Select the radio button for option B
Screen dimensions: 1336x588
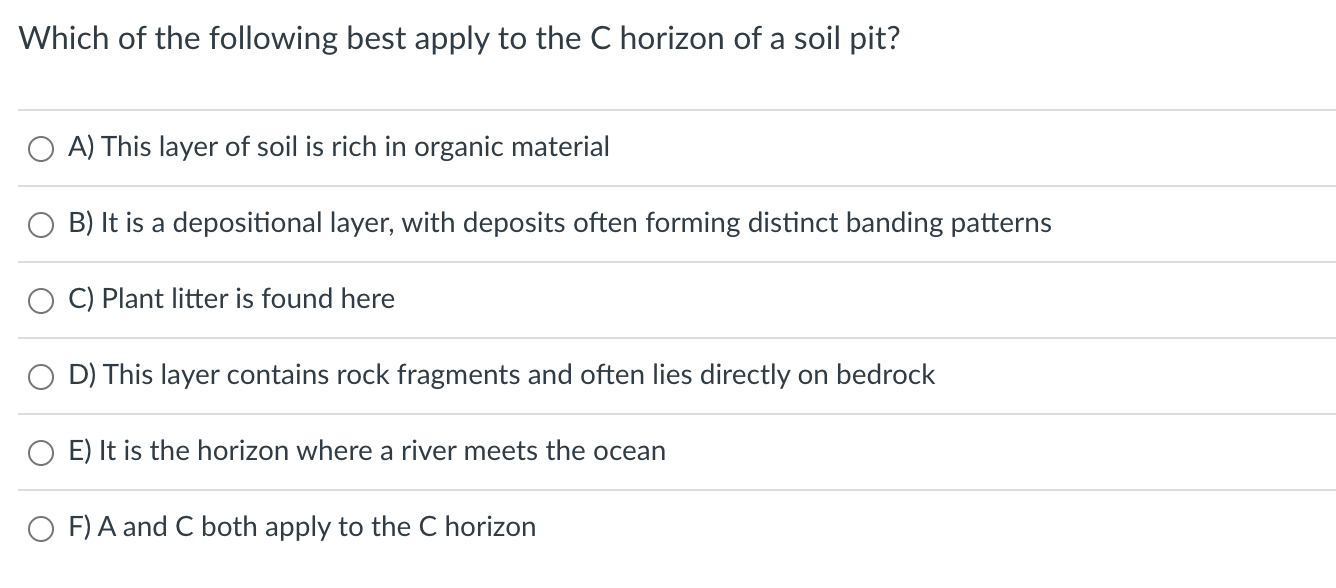coord(40,225)
